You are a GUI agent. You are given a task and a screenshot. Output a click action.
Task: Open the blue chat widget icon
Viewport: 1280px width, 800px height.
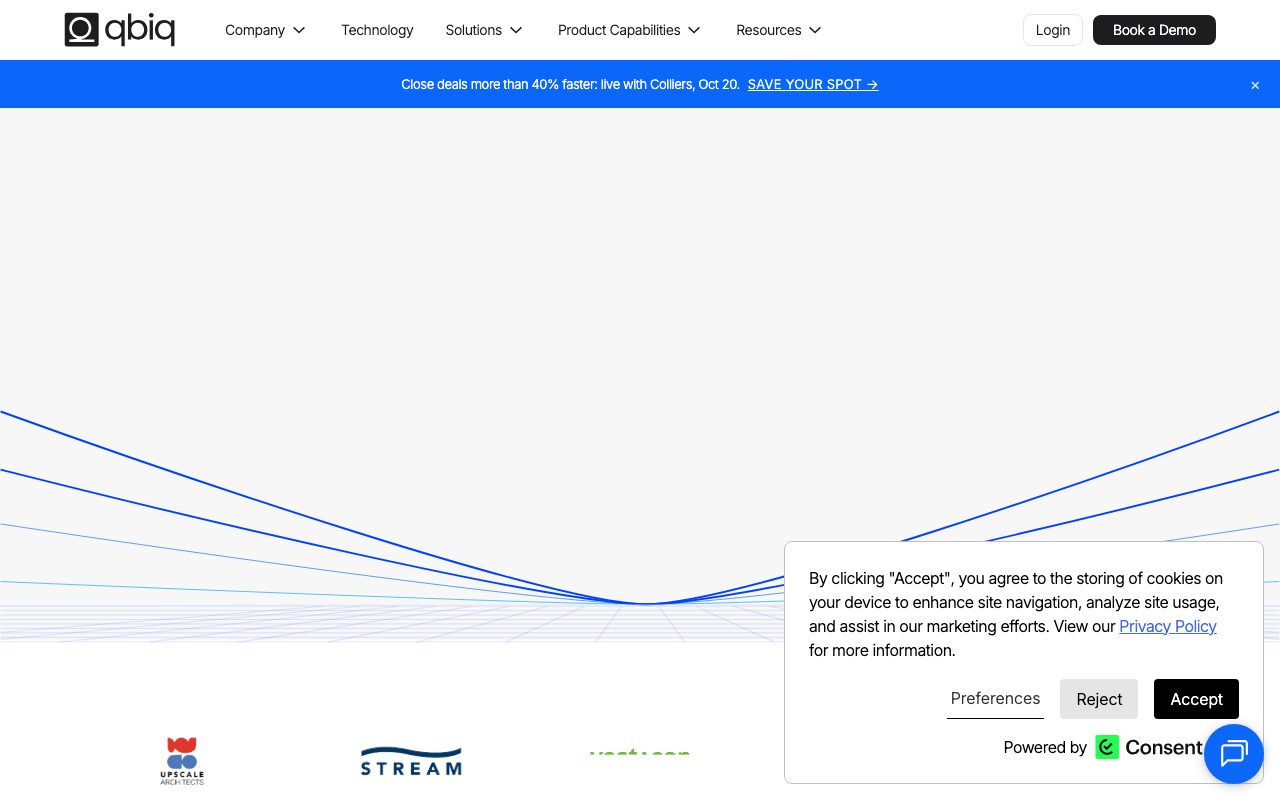pyautogui.click(x=1234, y=754)
